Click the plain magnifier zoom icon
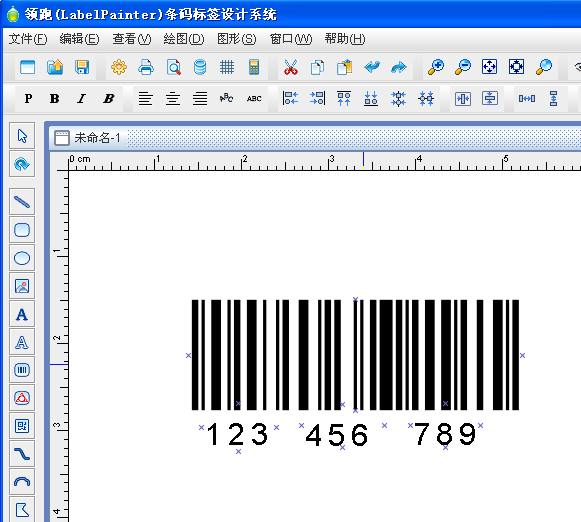 [x=544, y=67]
